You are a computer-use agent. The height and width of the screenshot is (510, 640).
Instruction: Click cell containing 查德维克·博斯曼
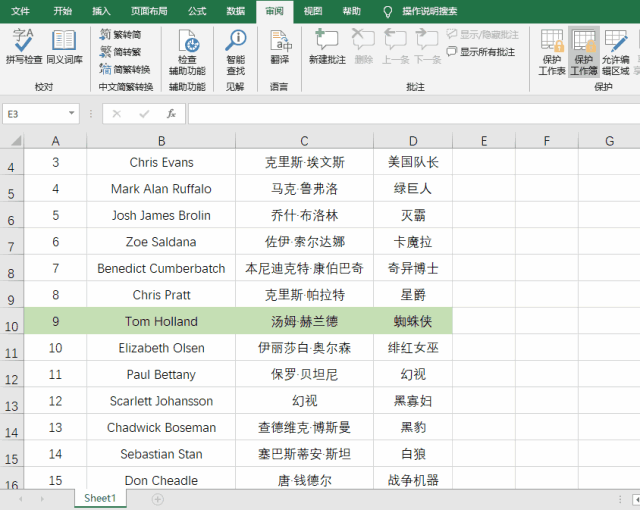click(x=304, y=428)
